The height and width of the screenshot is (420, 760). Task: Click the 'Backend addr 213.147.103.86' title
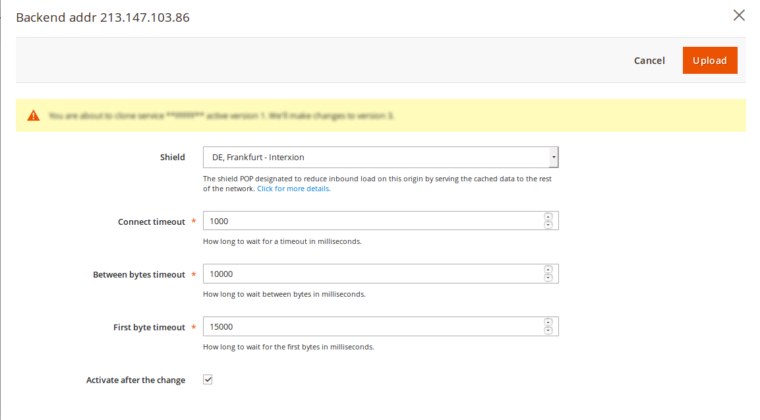(x=103, y=17)
